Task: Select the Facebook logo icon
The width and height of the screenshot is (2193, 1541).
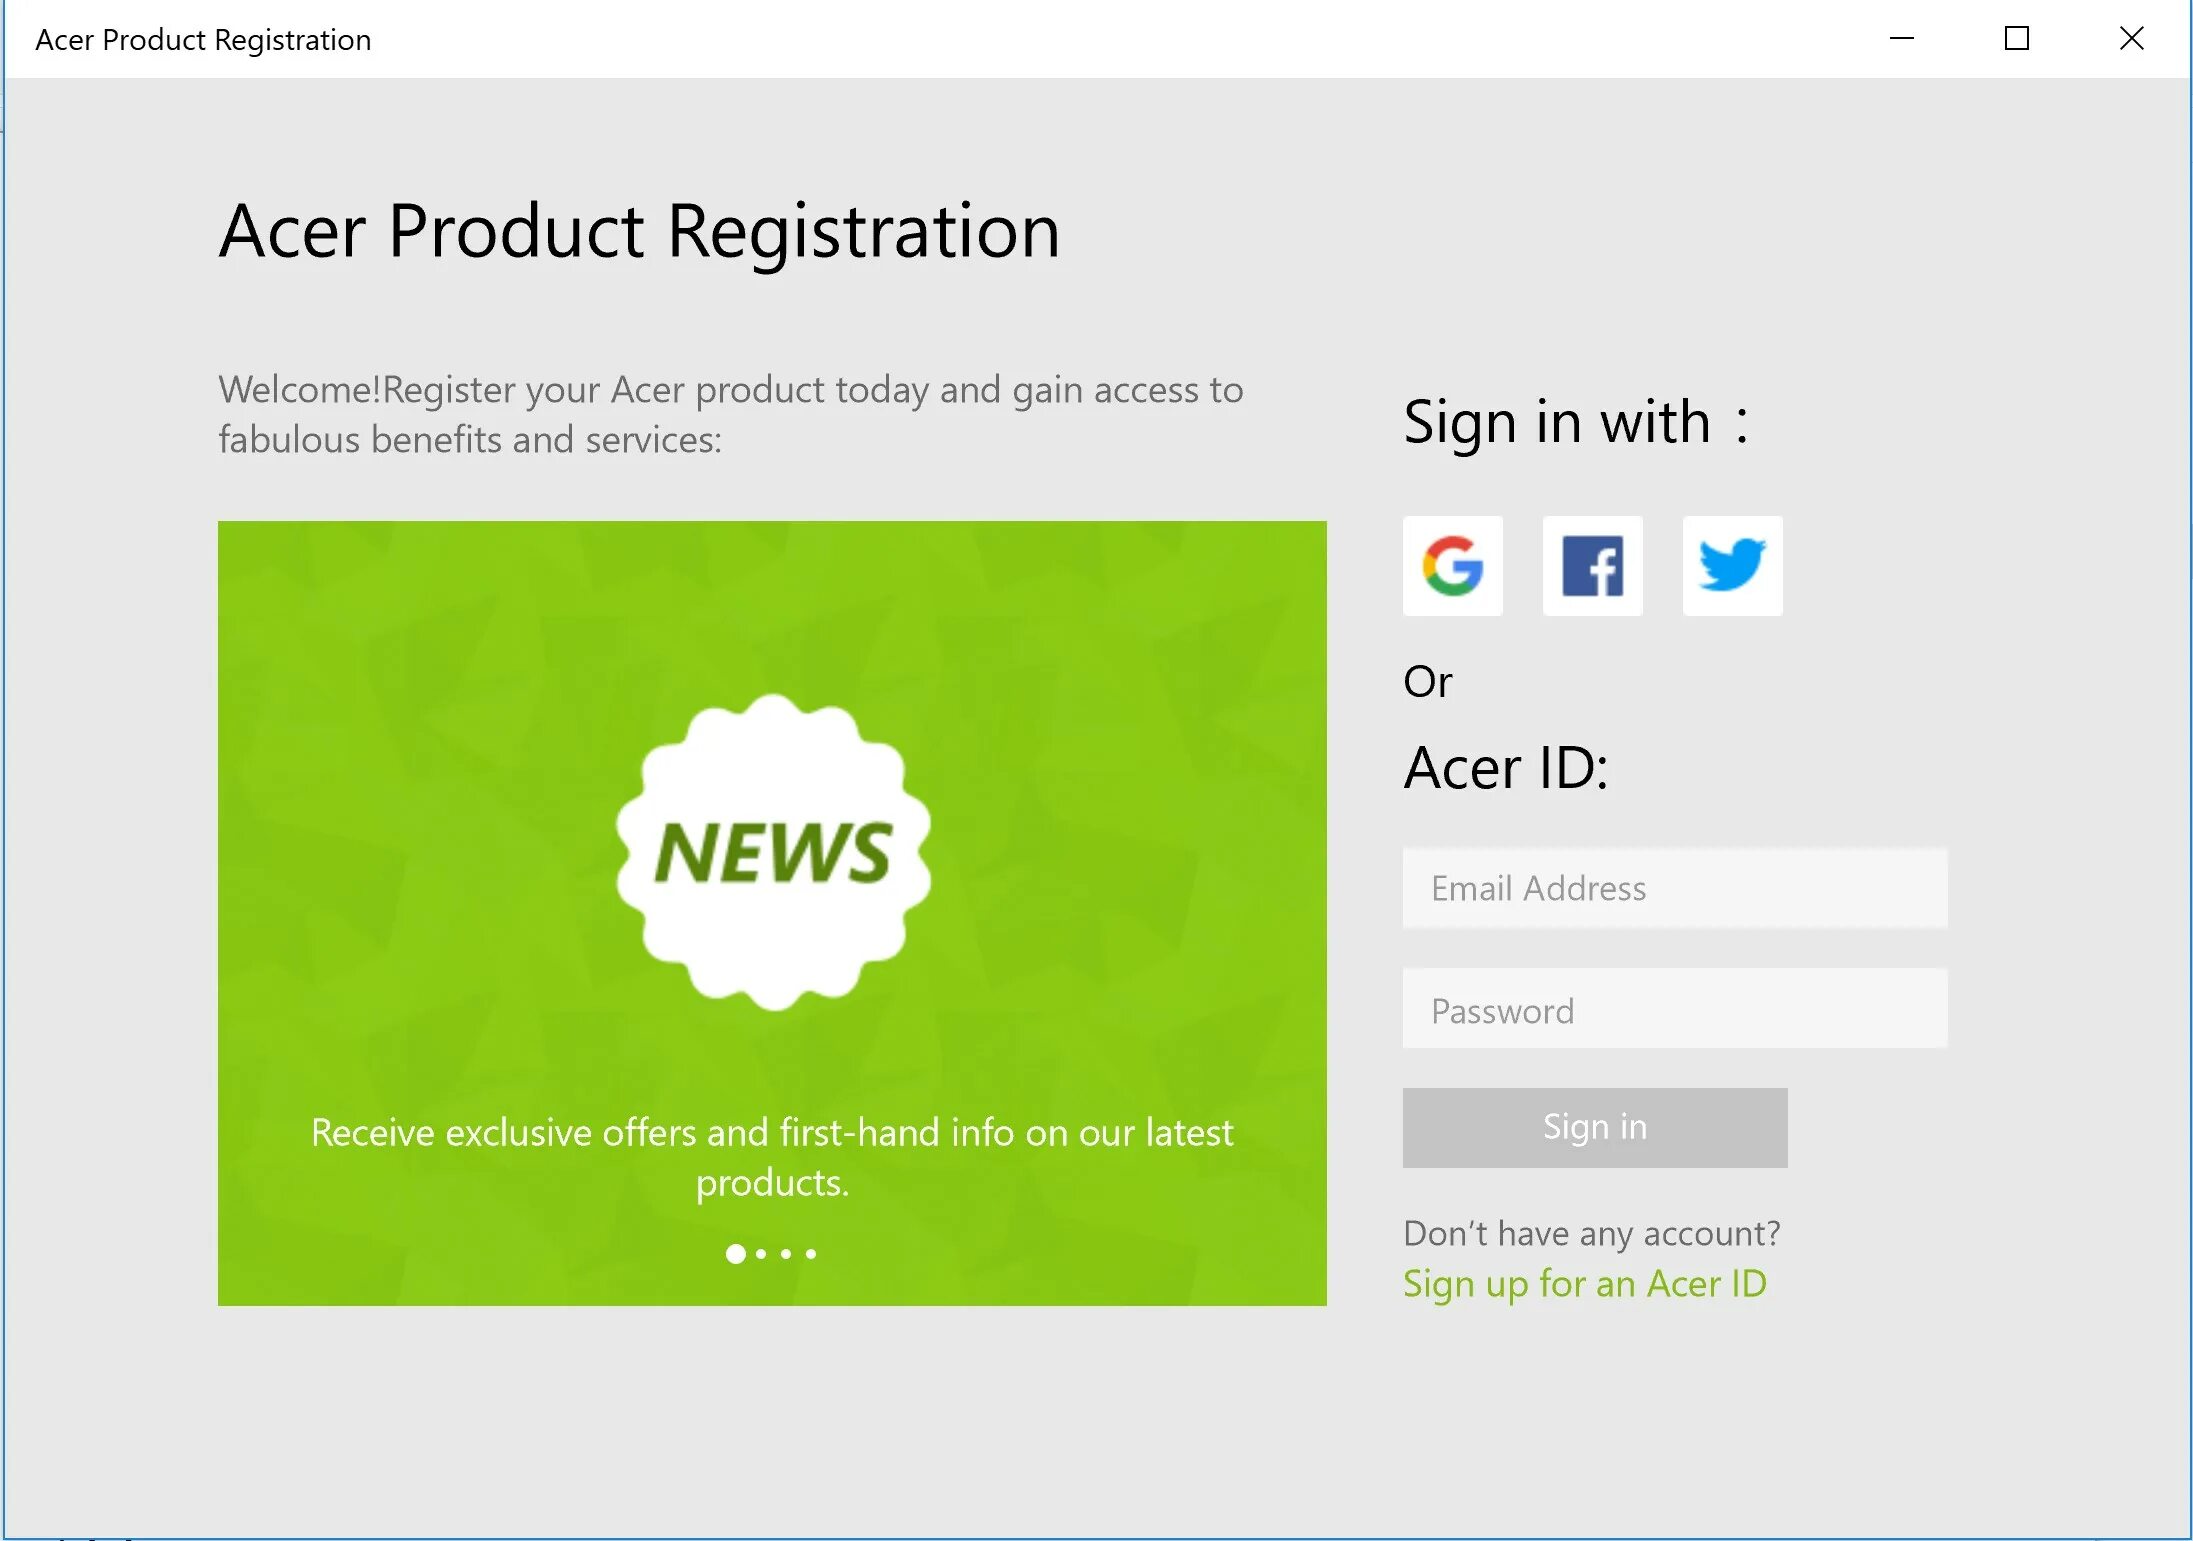Action: tap(1592, 566)
